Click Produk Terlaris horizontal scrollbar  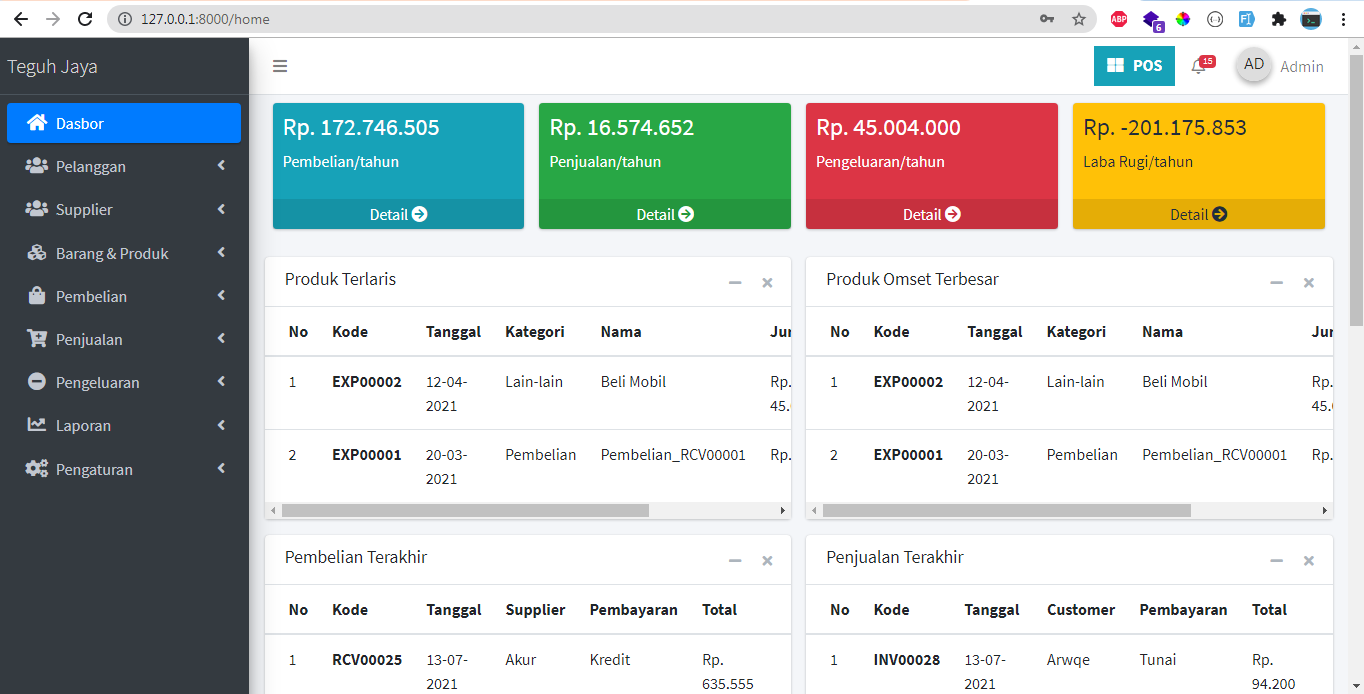pyautogui.click(x=465, y=511)
